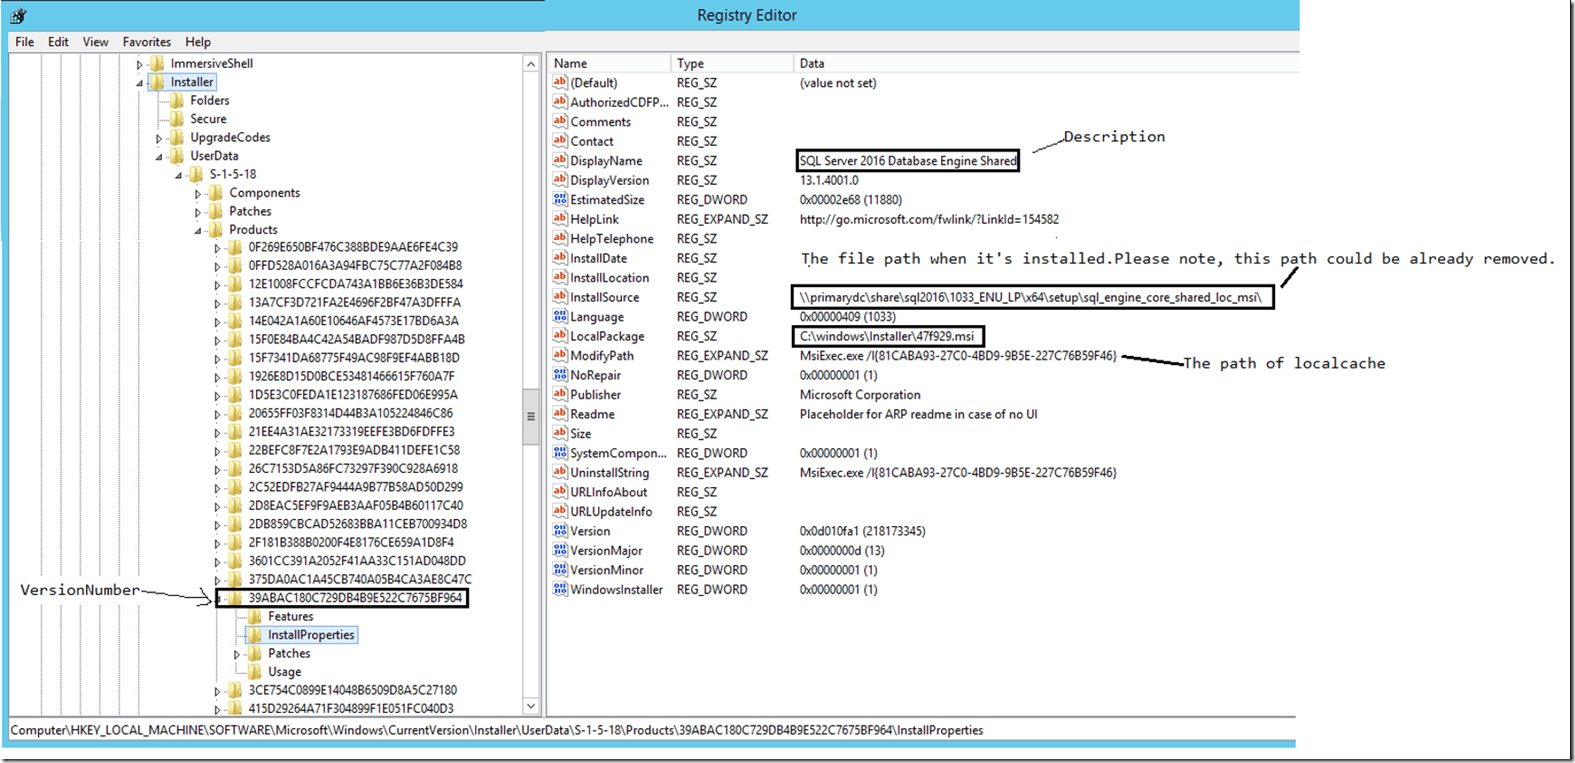
Task: Select the LocalPackage string value icon
Action: tap(560, 336)
